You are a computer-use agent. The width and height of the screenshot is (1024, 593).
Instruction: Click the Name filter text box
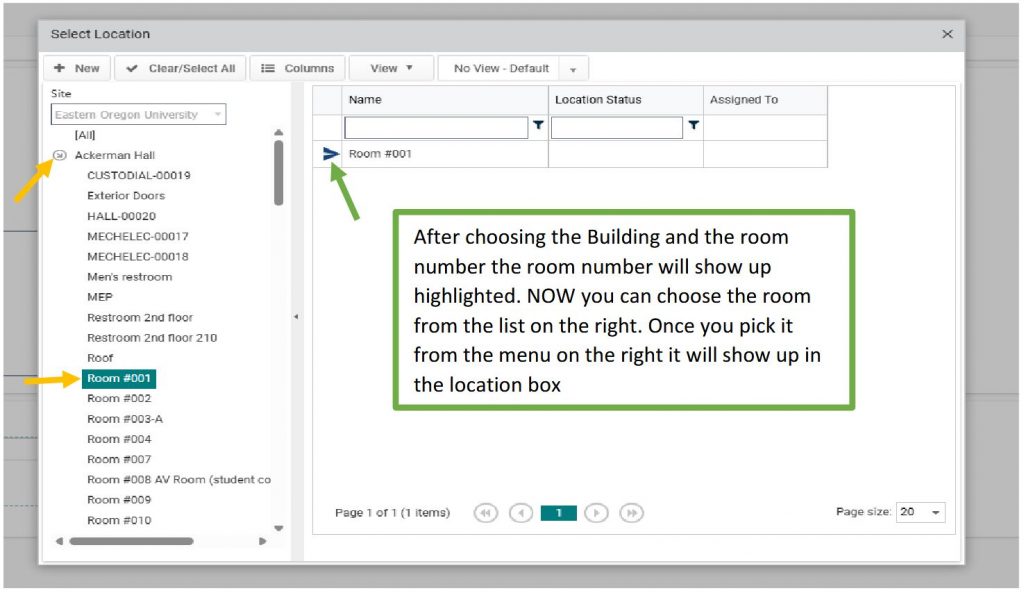click(436, 127)
